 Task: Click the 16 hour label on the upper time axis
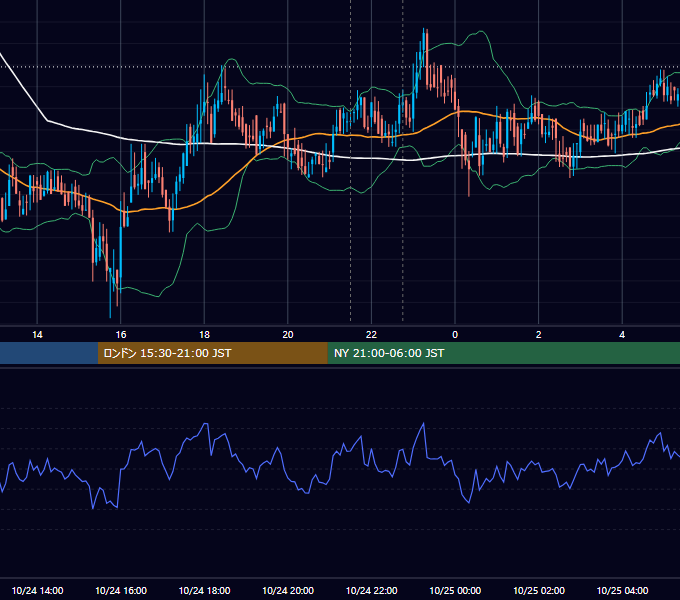[x=121, y=335]
